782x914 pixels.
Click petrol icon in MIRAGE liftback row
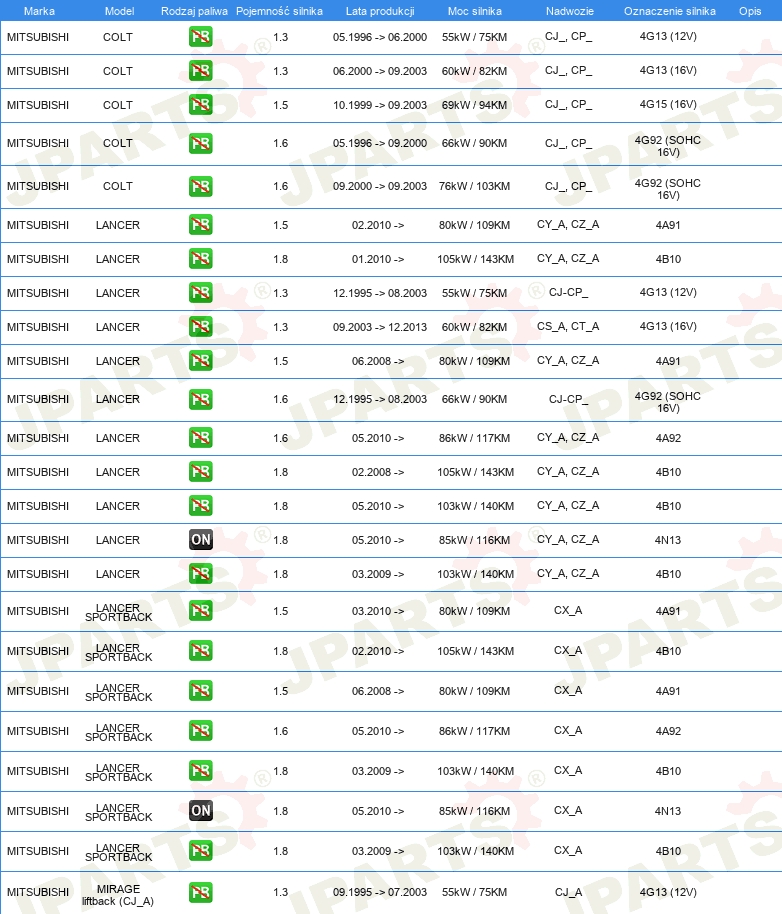coord(200,892)
